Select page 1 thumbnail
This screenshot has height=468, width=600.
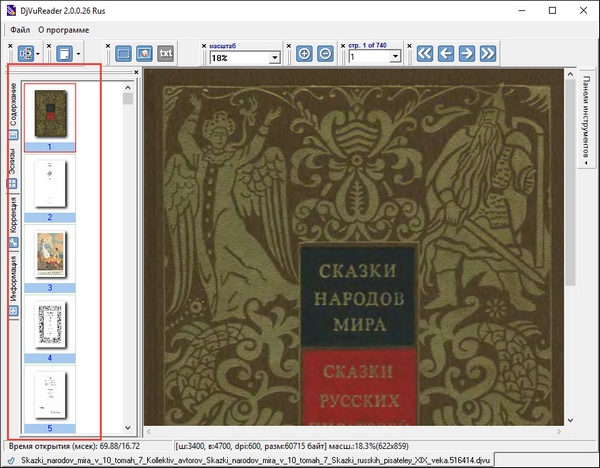pos(50,117)
